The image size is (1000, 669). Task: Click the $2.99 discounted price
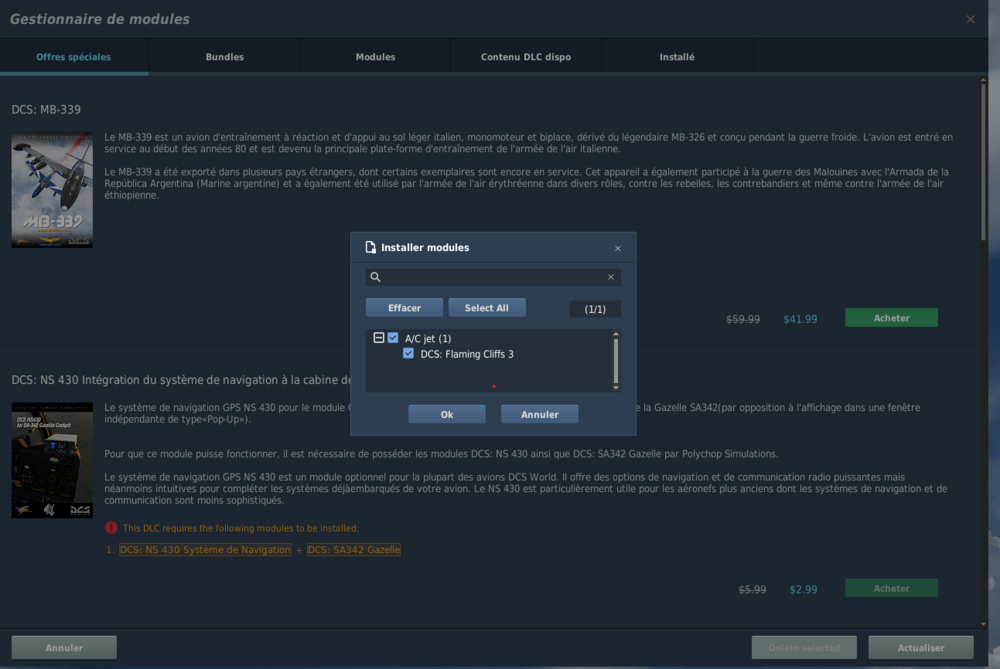(x=803, y=589)
